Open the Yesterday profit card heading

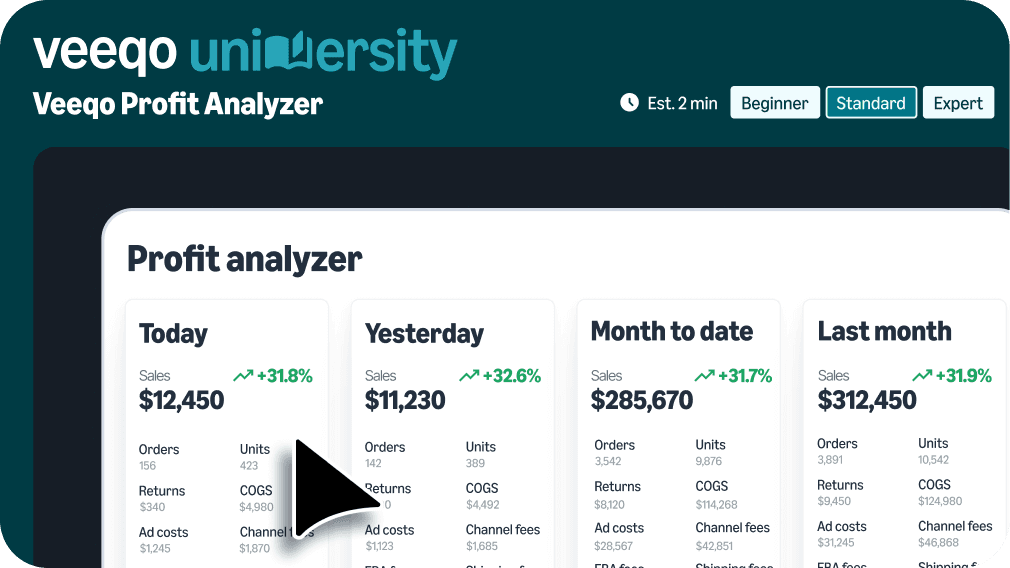pos(424,333)
